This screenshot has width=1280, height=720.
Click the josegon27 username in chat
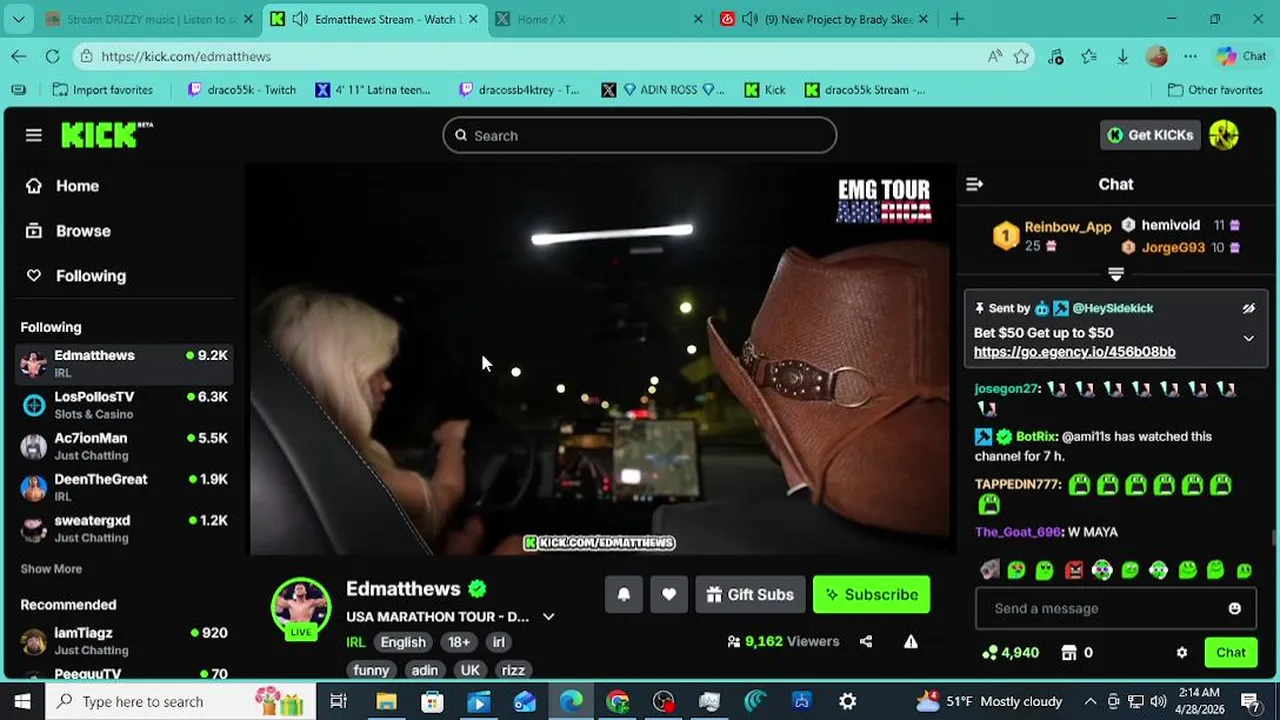1005,388
